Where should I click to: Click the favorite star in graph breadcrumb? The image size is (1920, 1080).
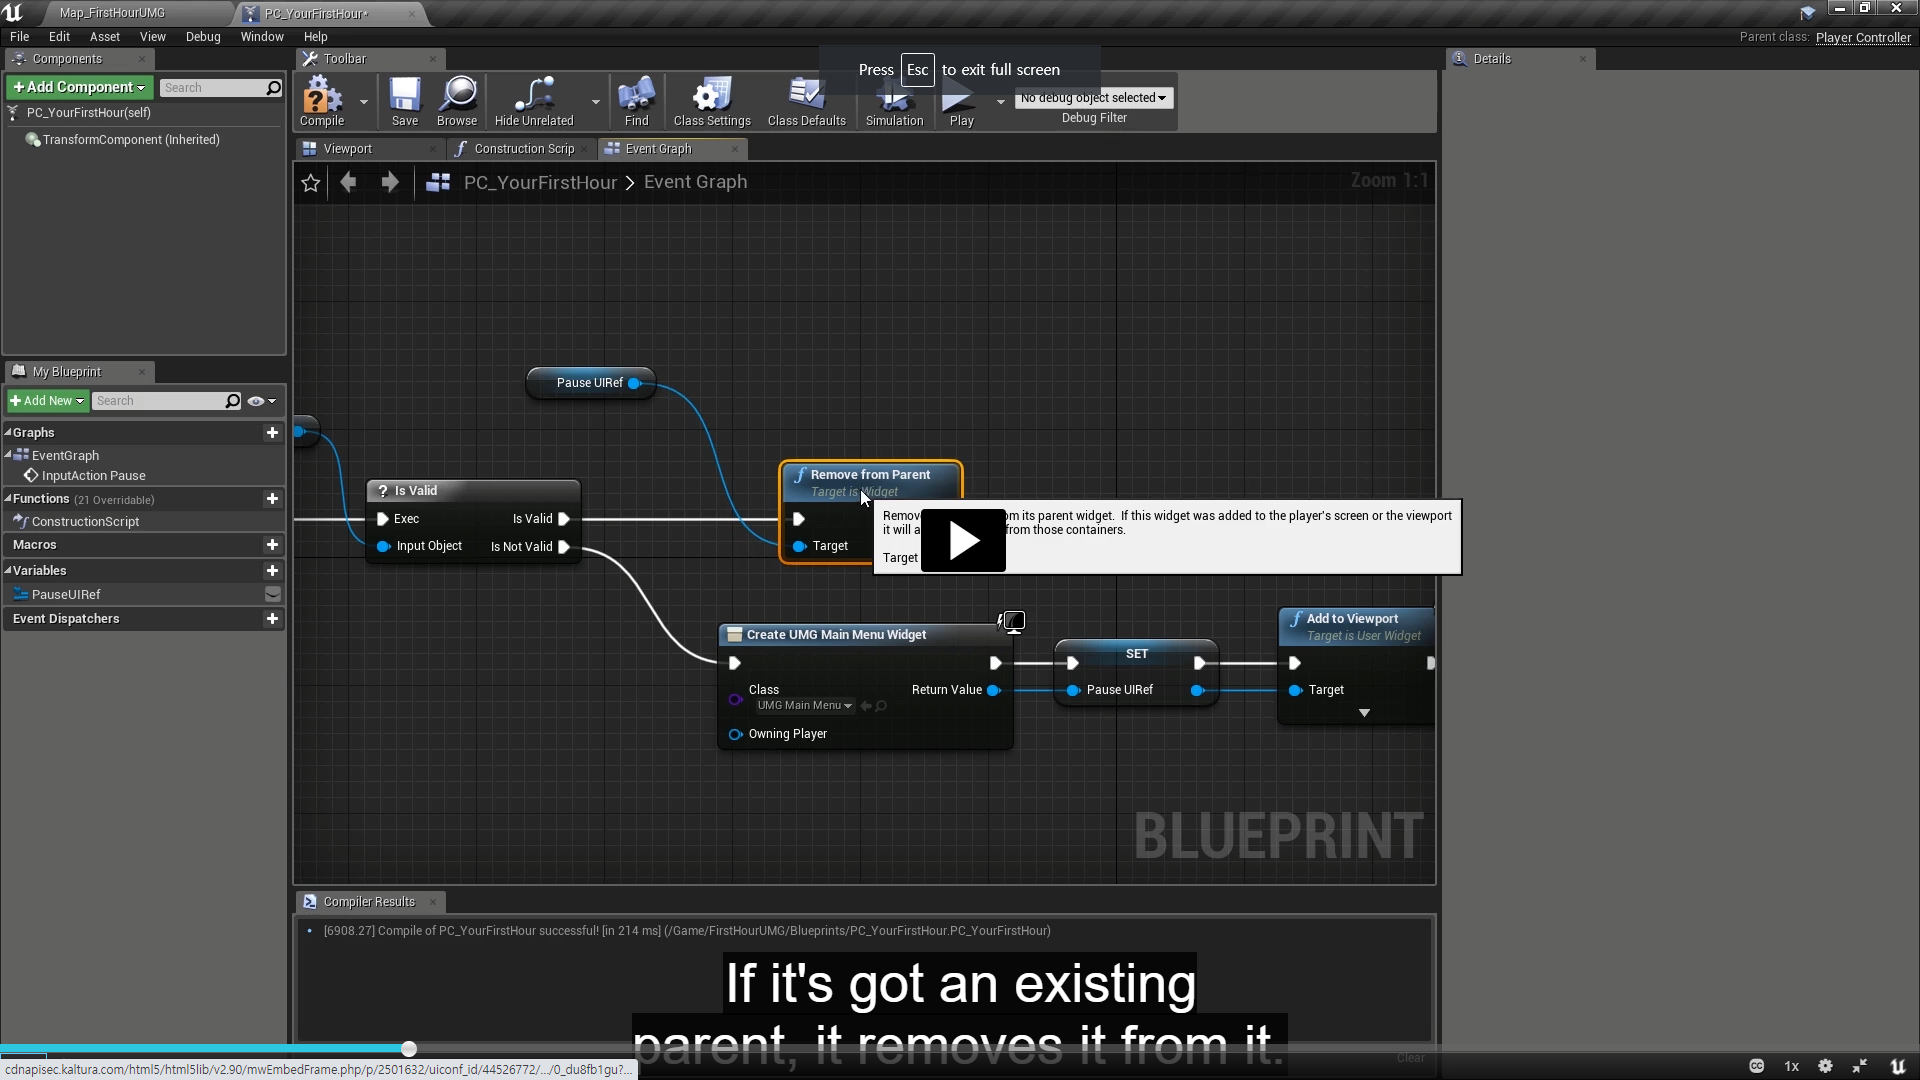[x=311, y=183]
